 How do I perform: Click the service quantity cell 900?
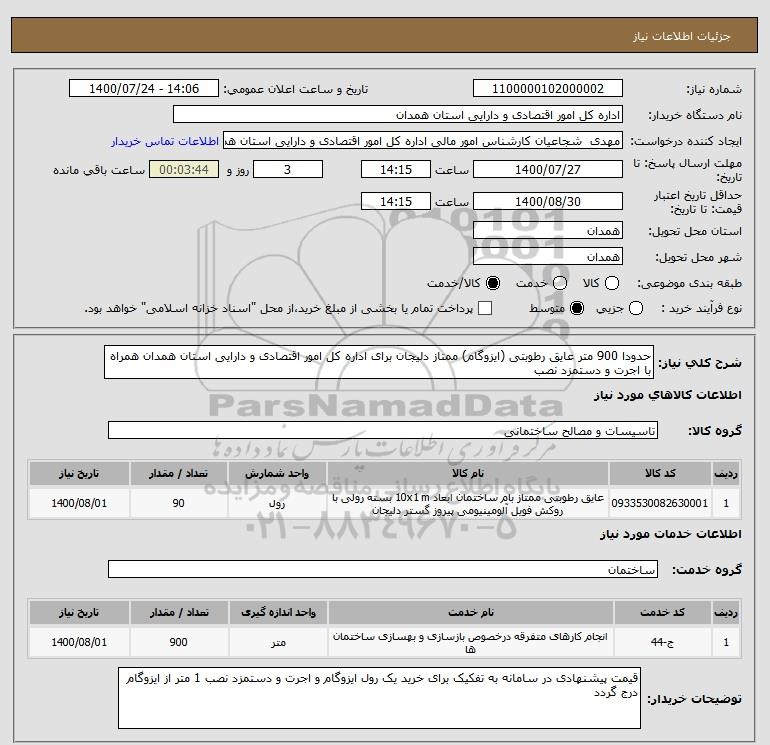(179, 642)
